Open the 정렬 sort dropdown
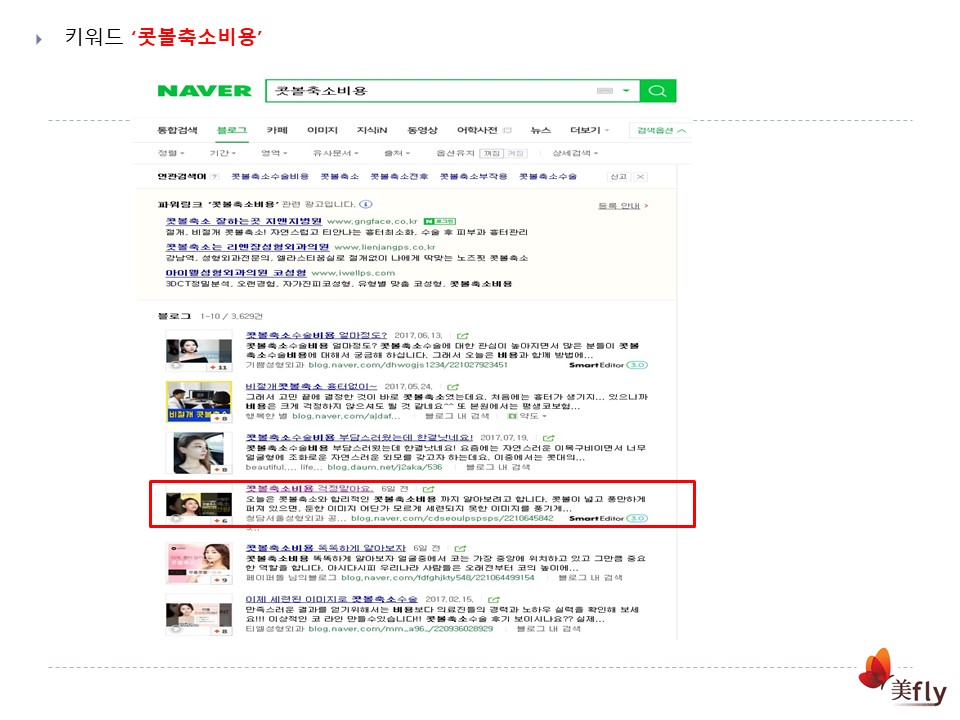Screen dimensions: 960x720 point(171,153)
